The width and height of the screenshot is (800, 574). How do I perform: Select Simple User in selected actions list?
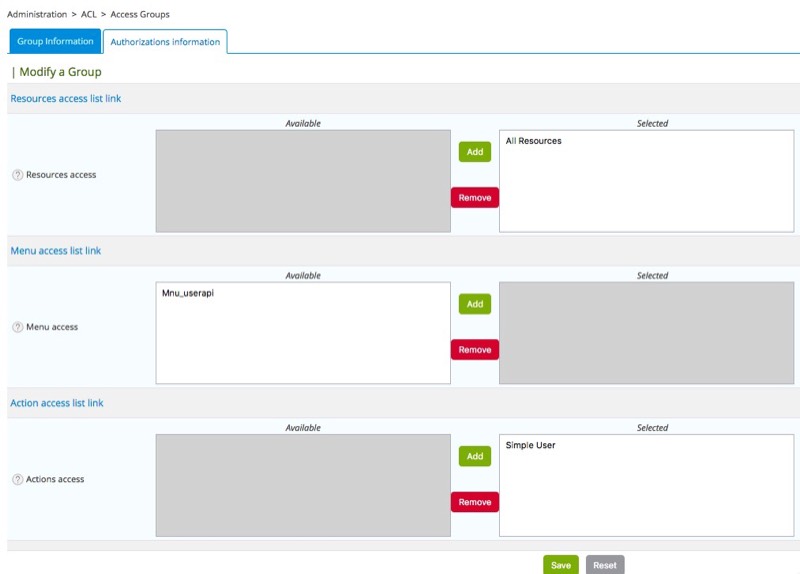pos(530,445)
